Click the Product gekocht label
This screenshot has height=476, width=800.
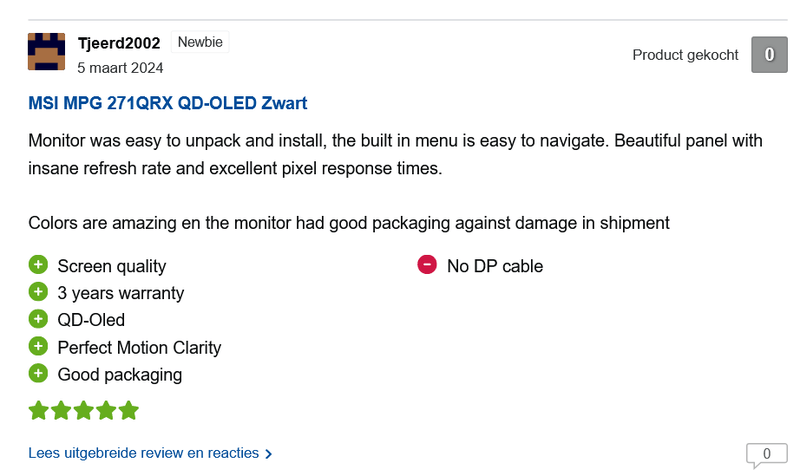point(685,55)
